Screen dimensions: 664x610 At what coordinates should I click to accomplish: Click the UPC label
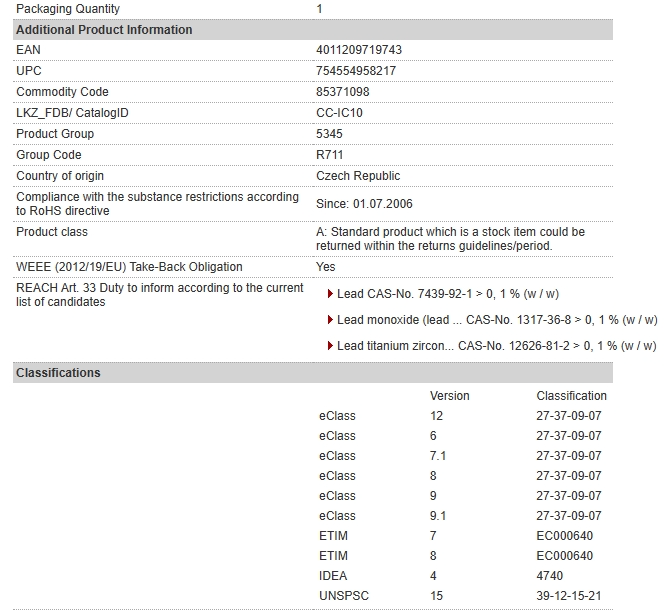29,71
